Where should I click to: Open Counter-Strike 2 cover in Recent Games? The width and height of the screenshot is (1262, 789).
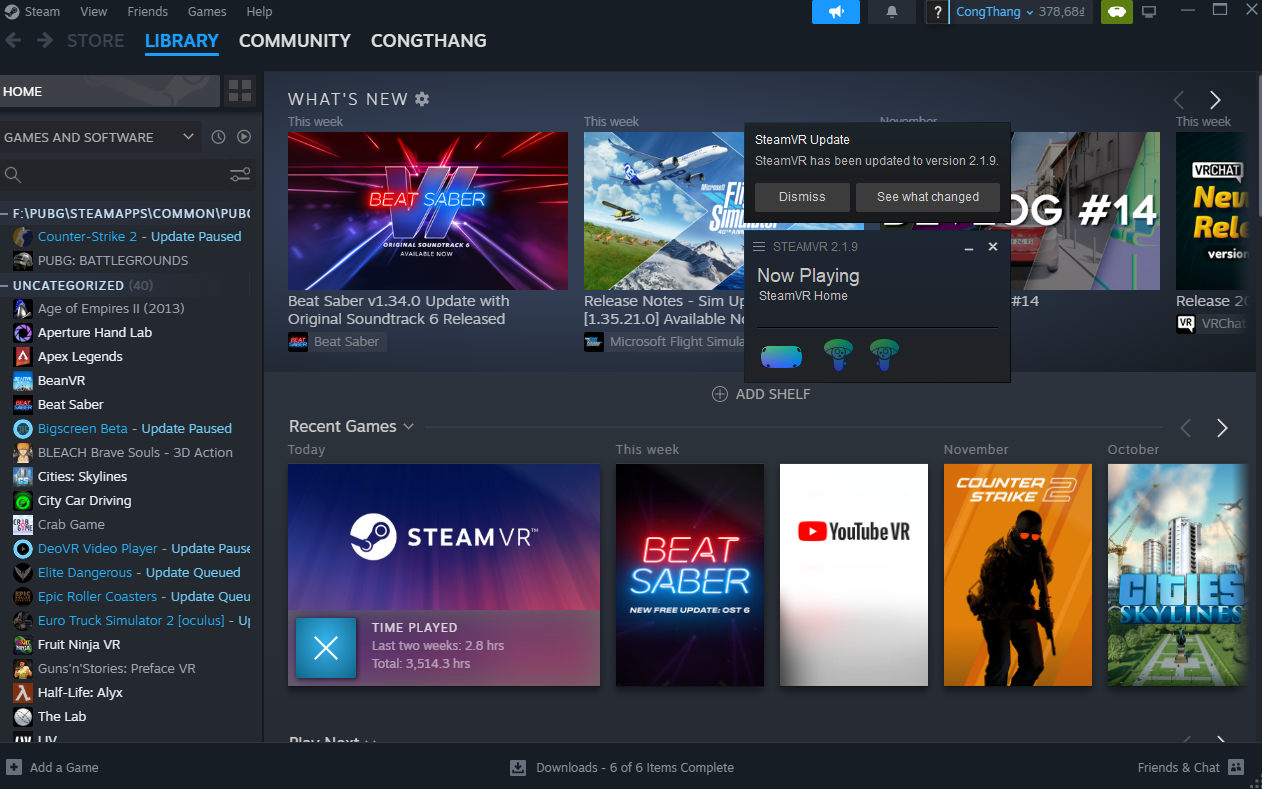tap(1018, 575)
